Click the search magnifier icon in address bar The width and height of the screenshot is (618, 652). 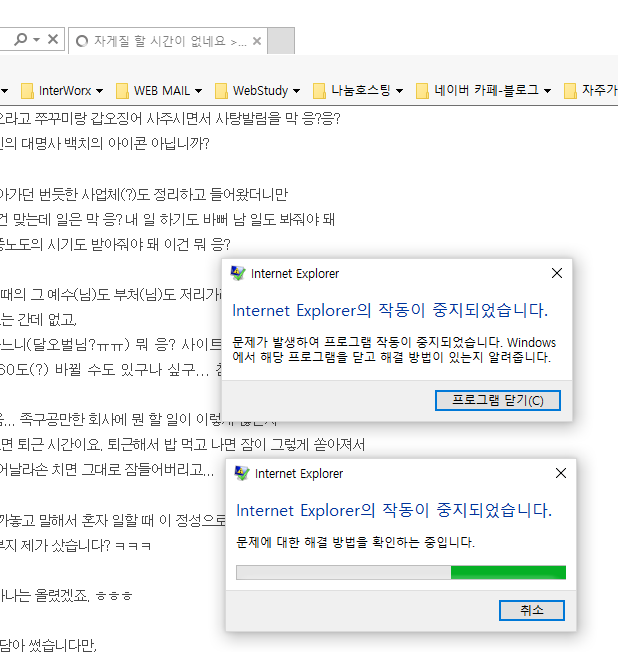20,40
